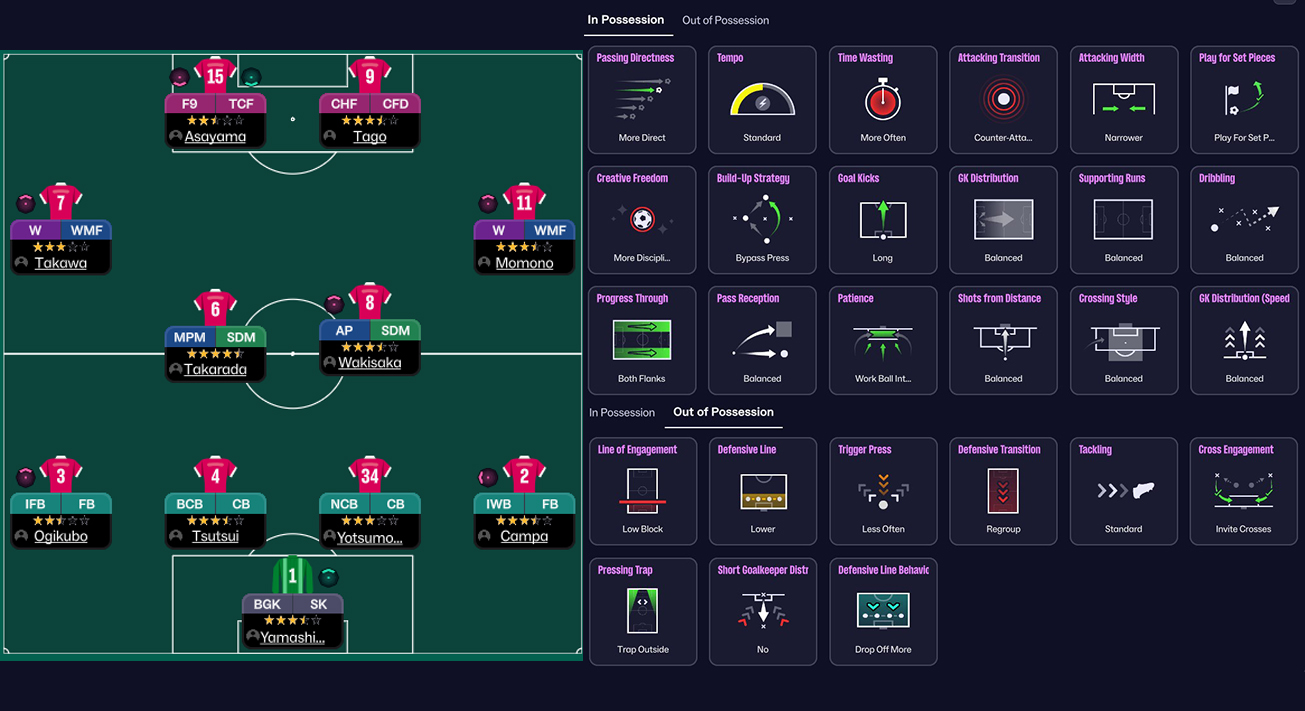
Task: Toggle Short Goalkeeper Distribution off setting
Action: point(762,611)
